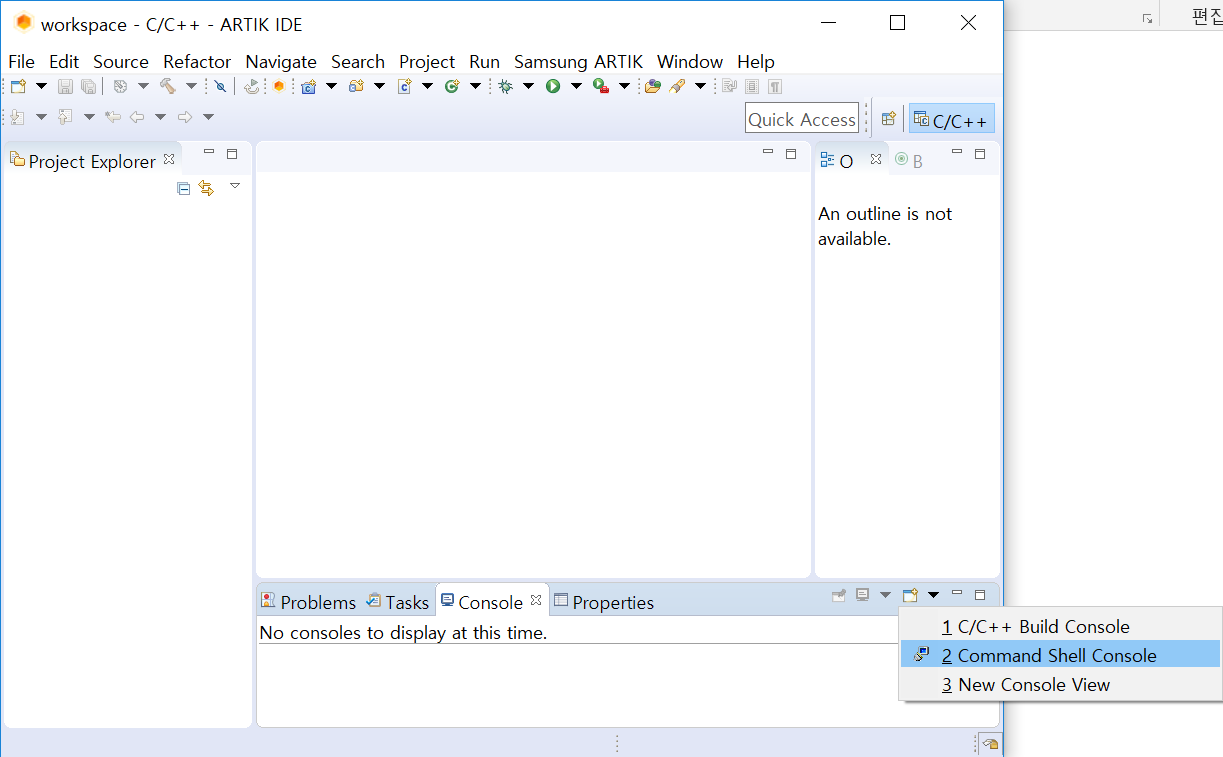Click the New file wizard icon
This screenshot has width=1223, height=757.
(x=18, y=87)
